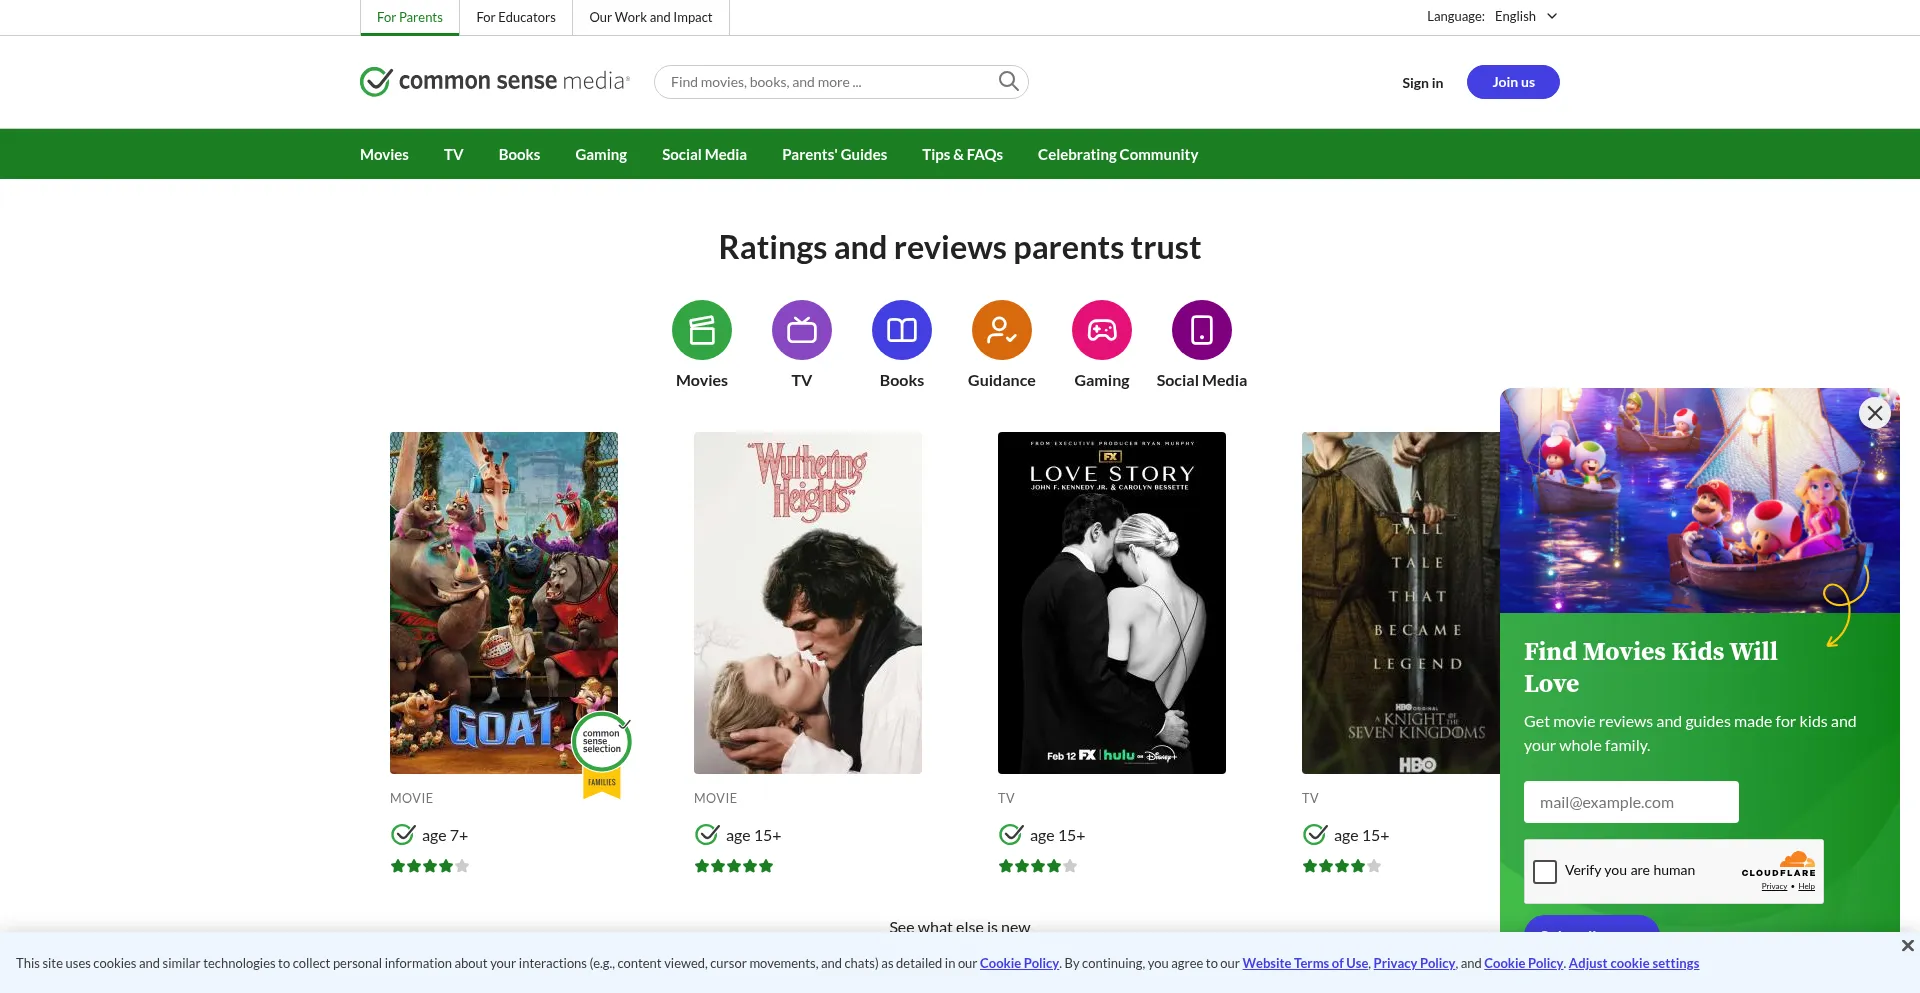Open the Privacy Policy link in cookie banner
The image size is (1920, 993).
point(1414,963)
